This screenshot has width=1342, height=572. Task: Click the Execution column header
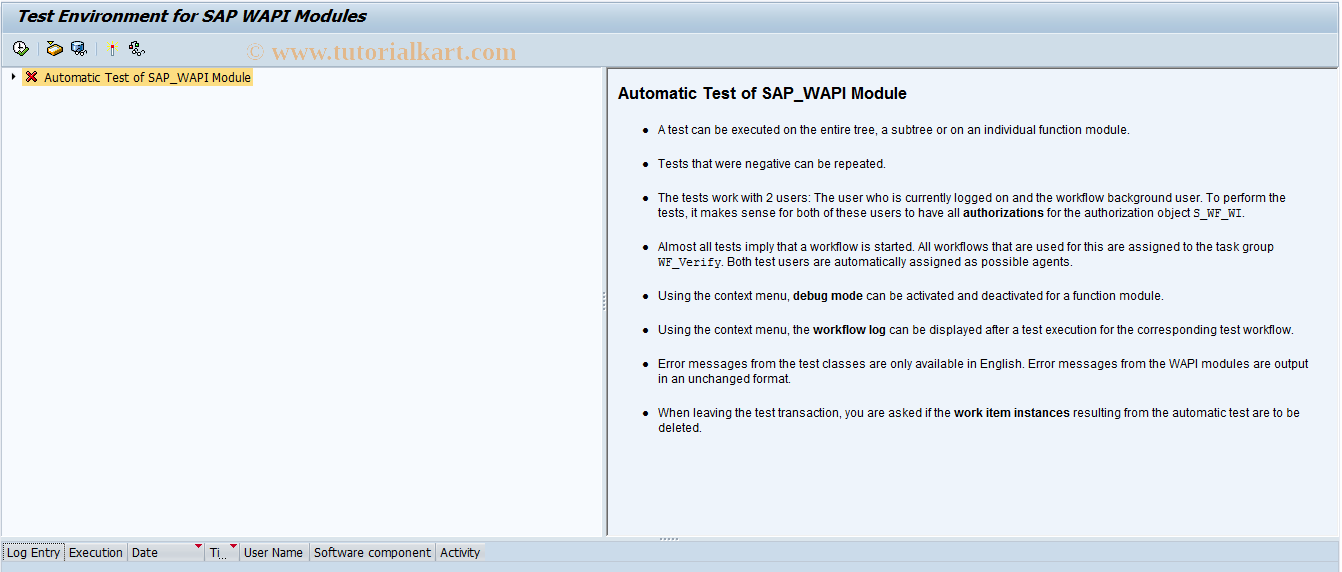pyautogui.click(x=96, y=552)
